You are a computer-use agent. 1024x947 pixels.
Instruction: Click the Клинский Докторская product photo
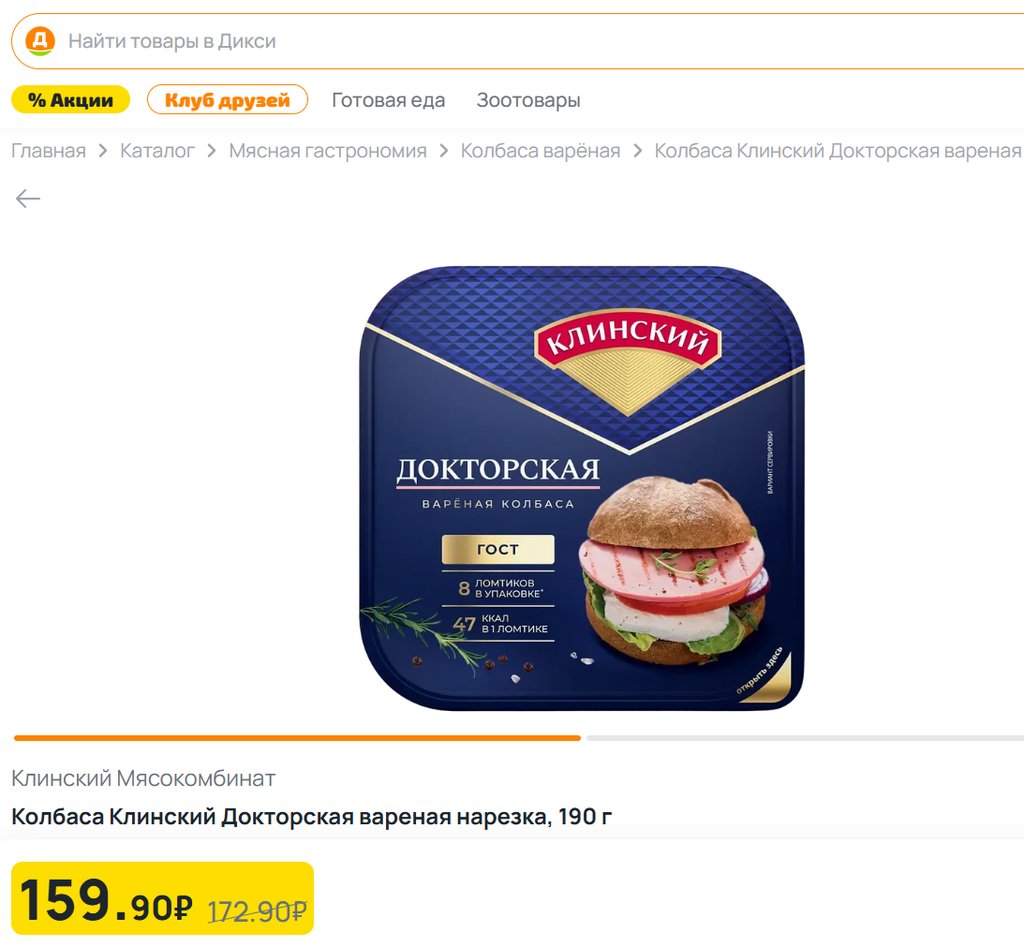[x=582, y=488]
